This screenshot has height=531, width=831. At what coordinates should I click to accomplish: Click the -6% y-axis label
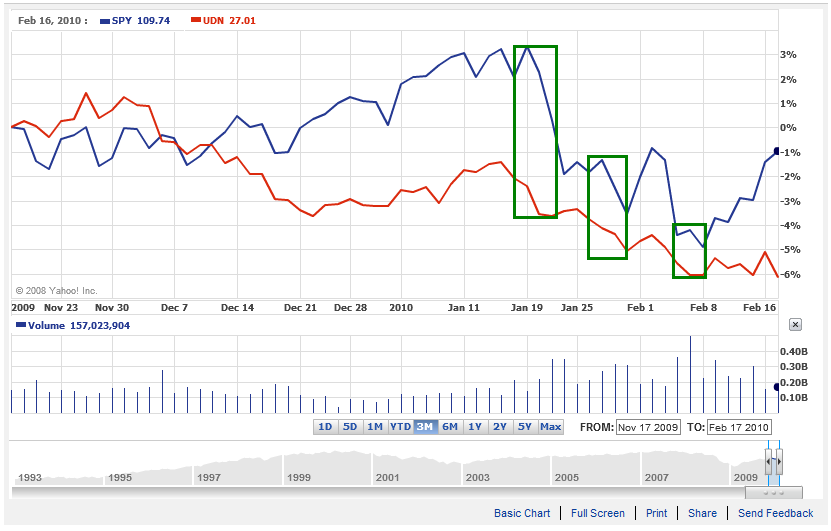coord(790,275)
